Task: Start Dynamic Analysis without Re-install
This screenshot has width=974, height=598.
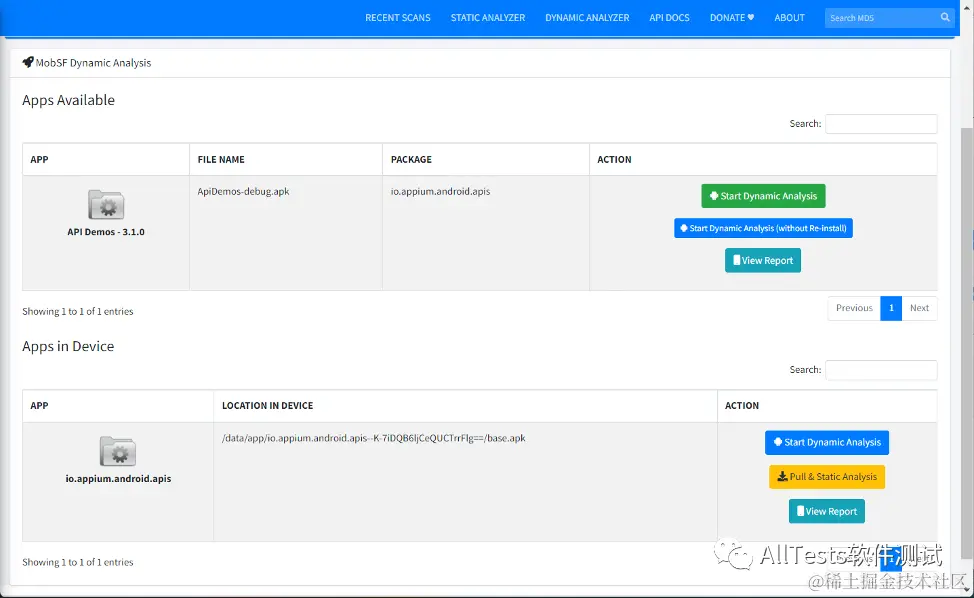Action: coord(763,228)
